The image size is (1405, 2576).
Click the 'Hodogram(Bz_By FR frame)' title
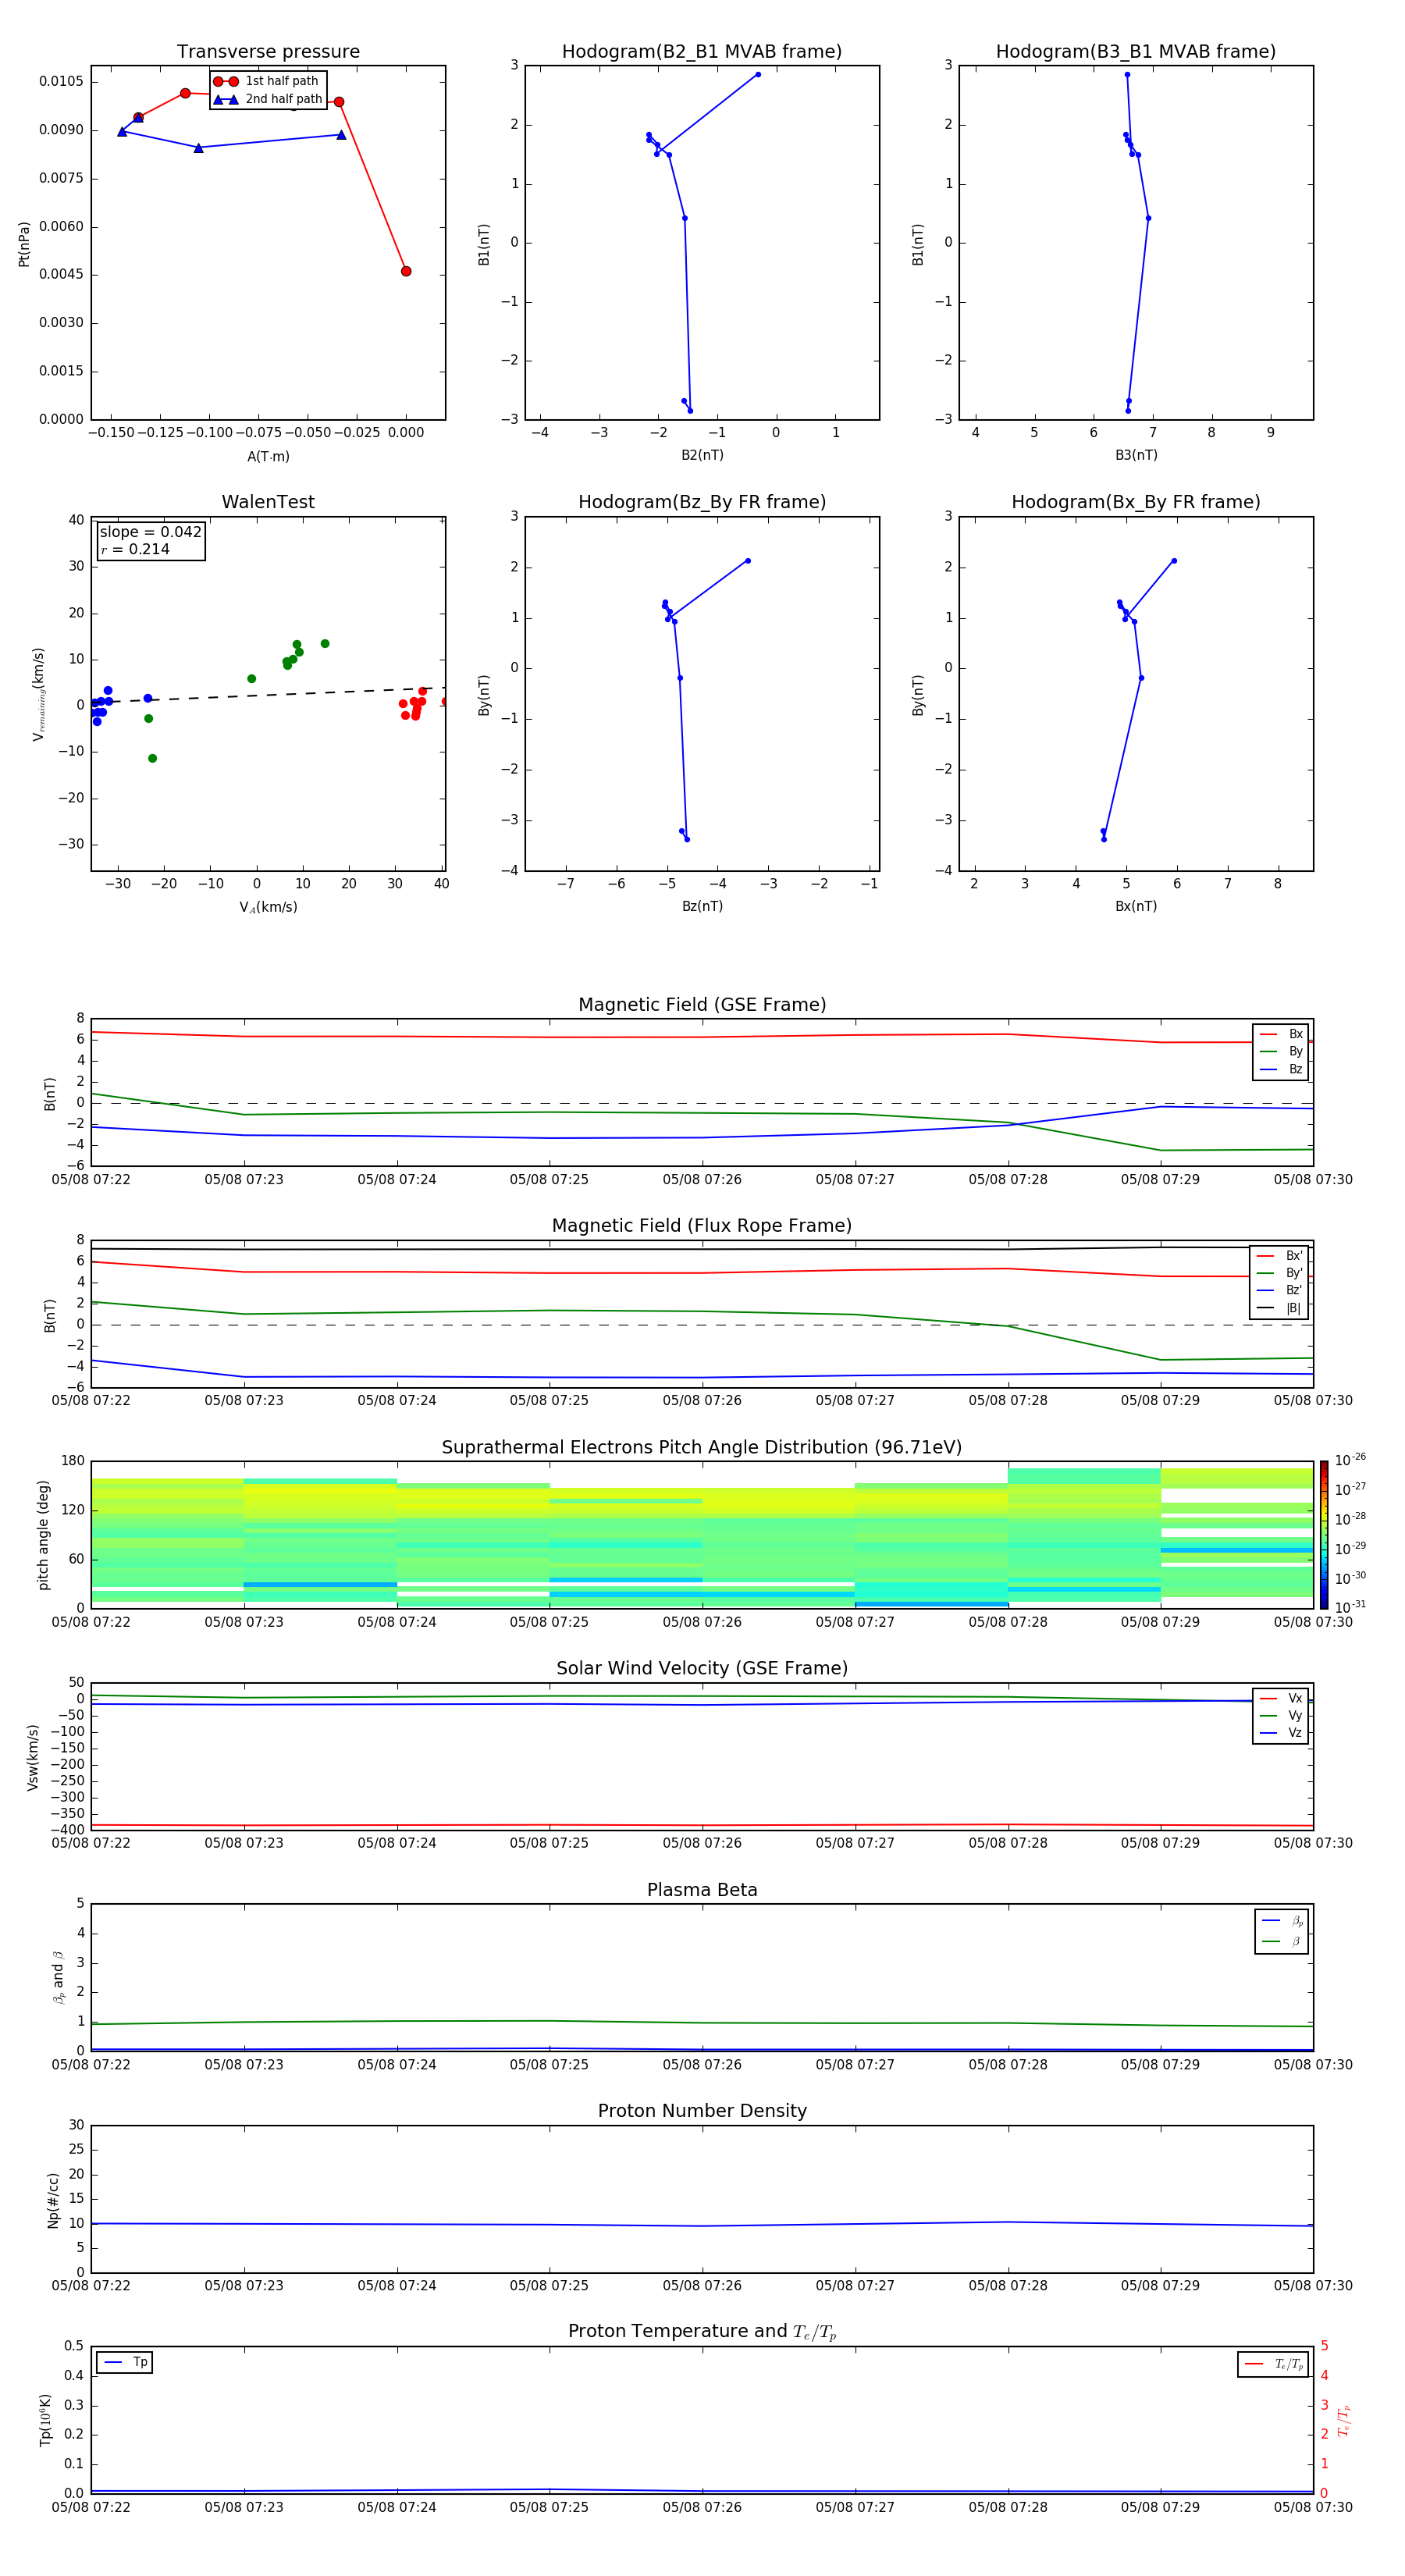701,502
